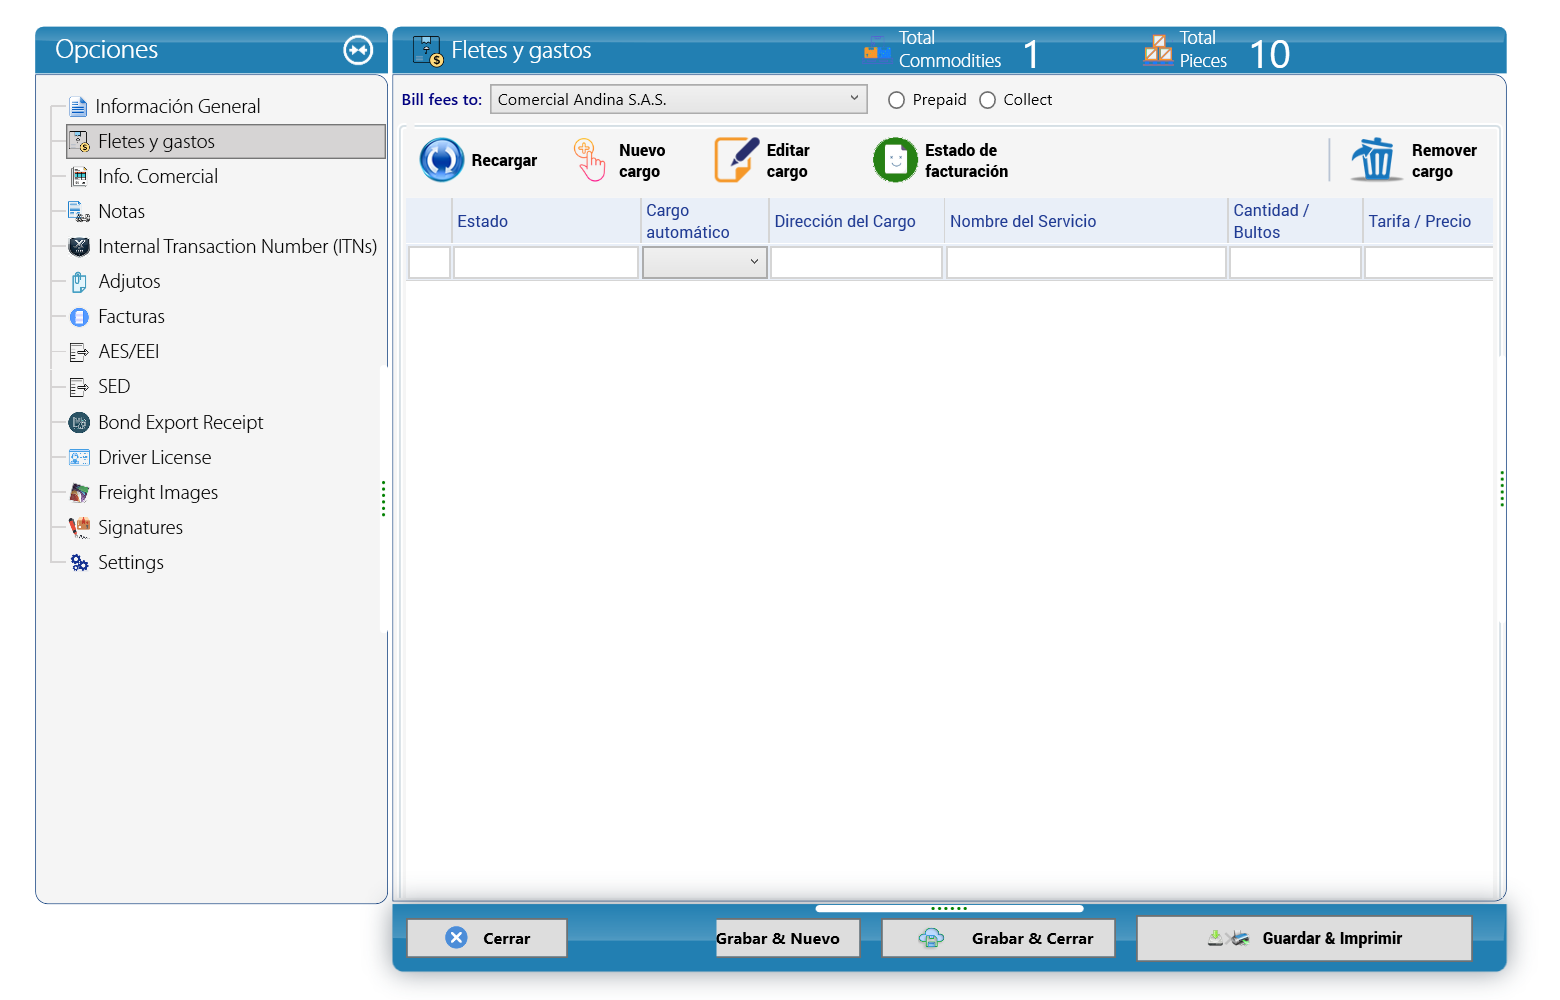Image resolution: width=1560 pixels, height=1000 pixels.
Task: Click the Settings gears icon
Action: (79, 563)
